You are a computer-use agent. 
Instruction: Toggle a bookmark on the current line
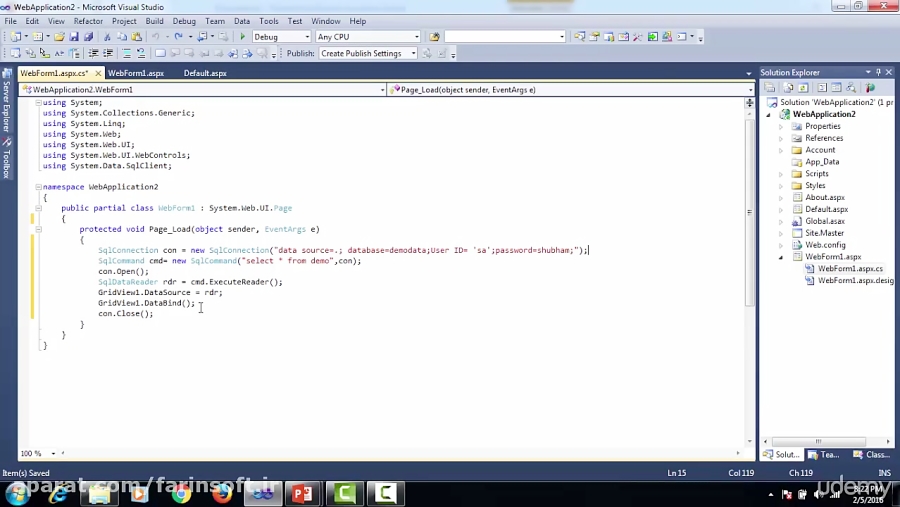point(160,53)
